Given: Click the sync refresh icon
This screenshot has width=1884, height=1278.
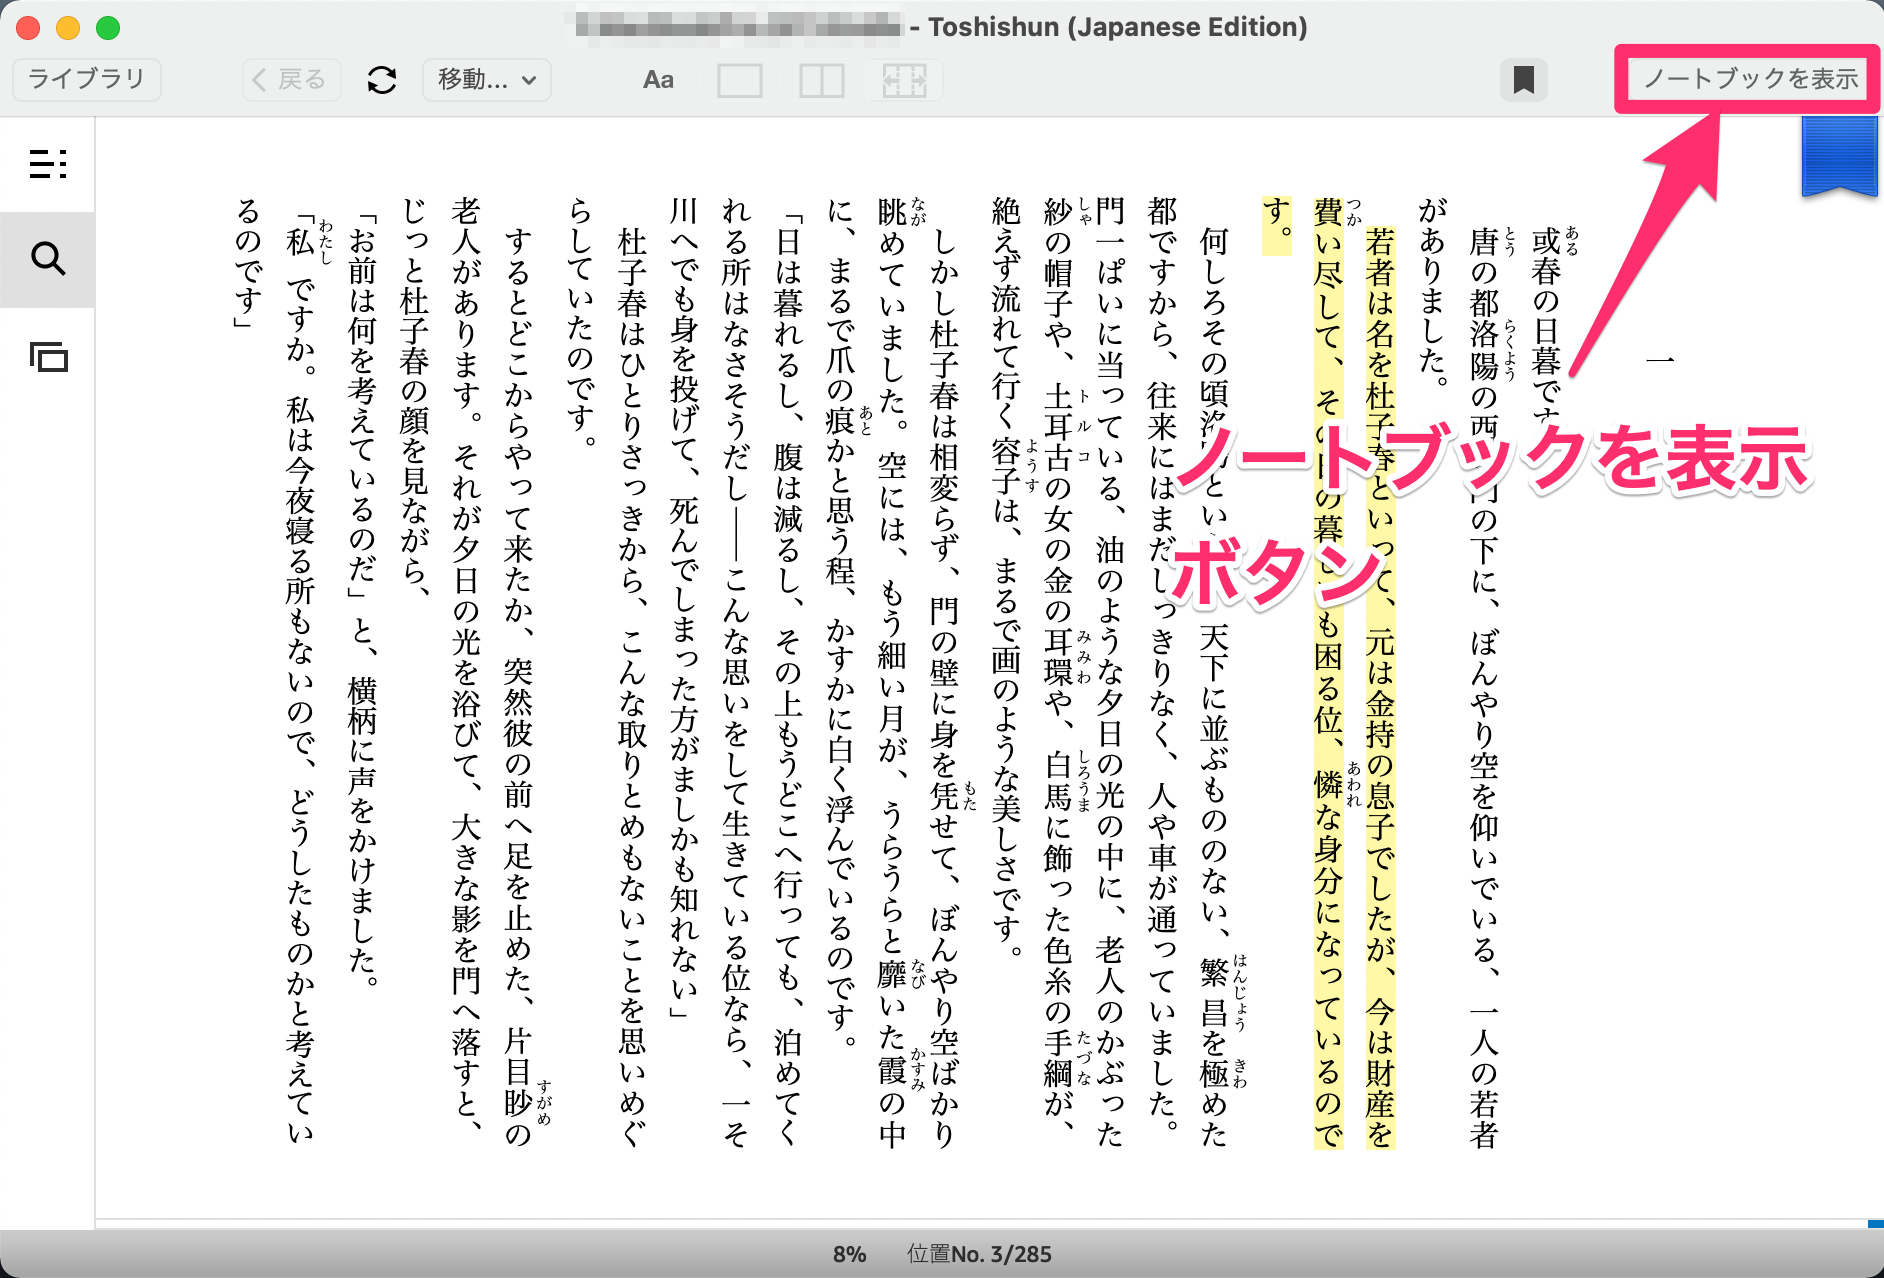Looking at the screenshot, I should coord(382,80).
